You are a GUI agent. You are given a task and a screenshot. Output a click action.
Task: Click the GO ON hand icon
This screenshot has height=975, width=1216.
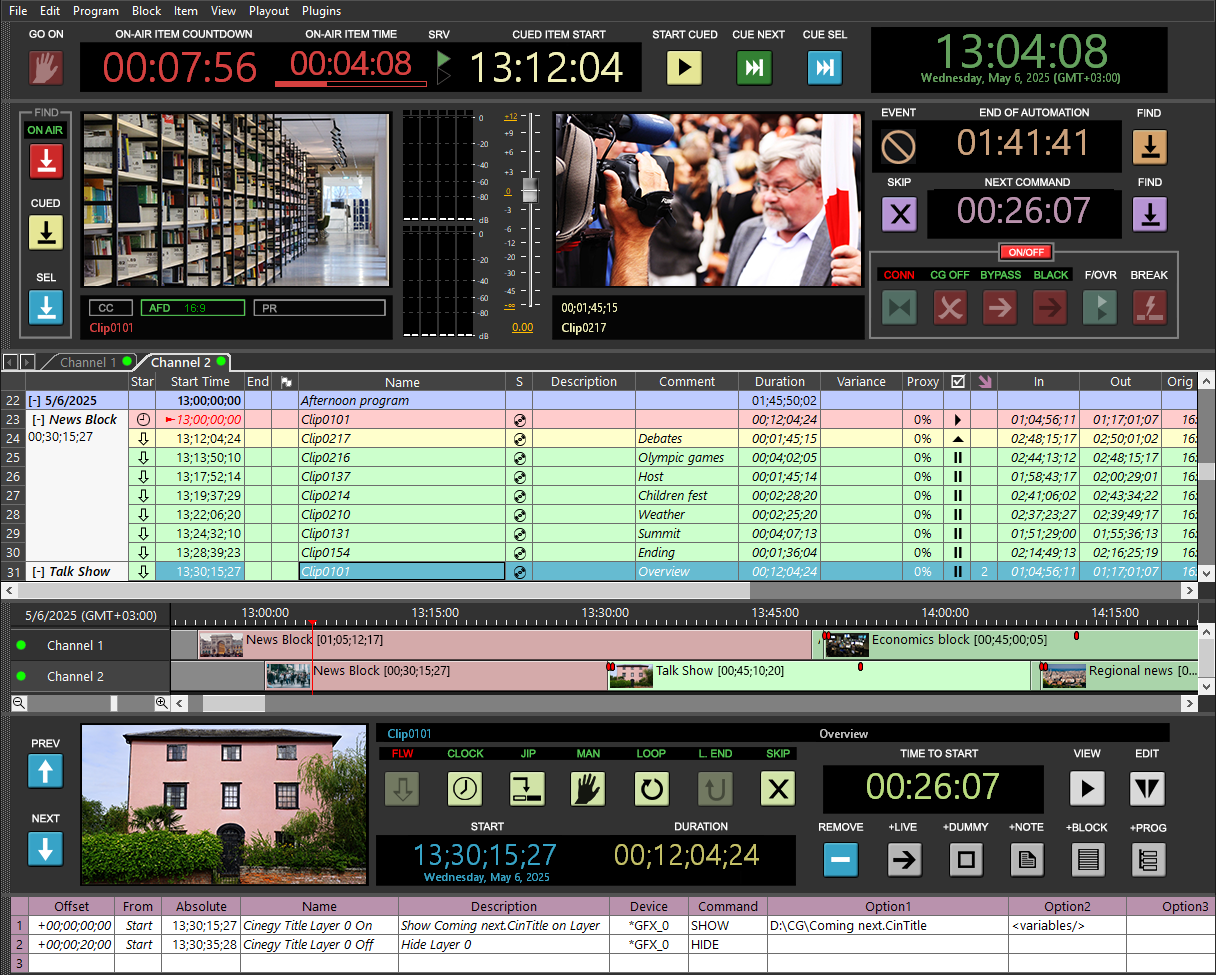pos(45,68)
